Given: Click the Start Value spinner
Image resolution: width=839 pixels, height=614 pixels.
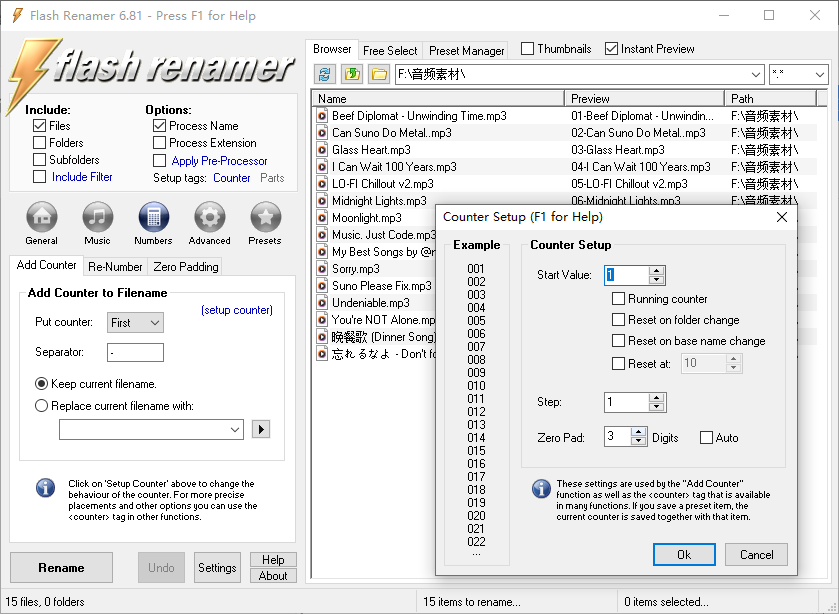Looking at the screenshot, I should [x=656, y=275].
